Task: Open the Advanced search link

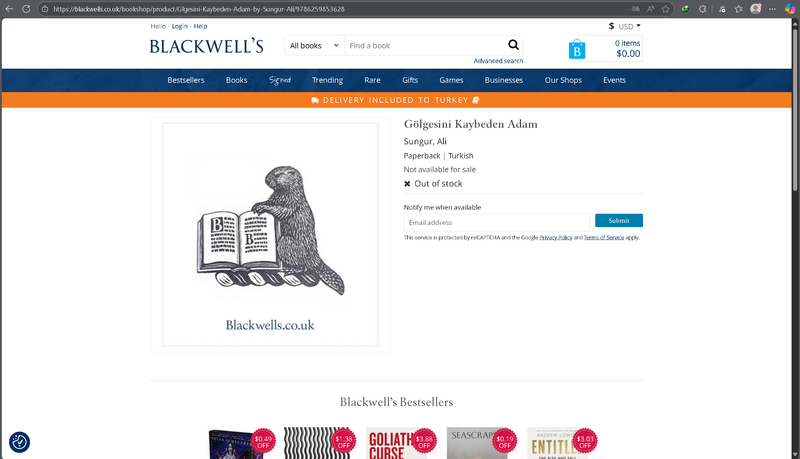Action: 498,61
